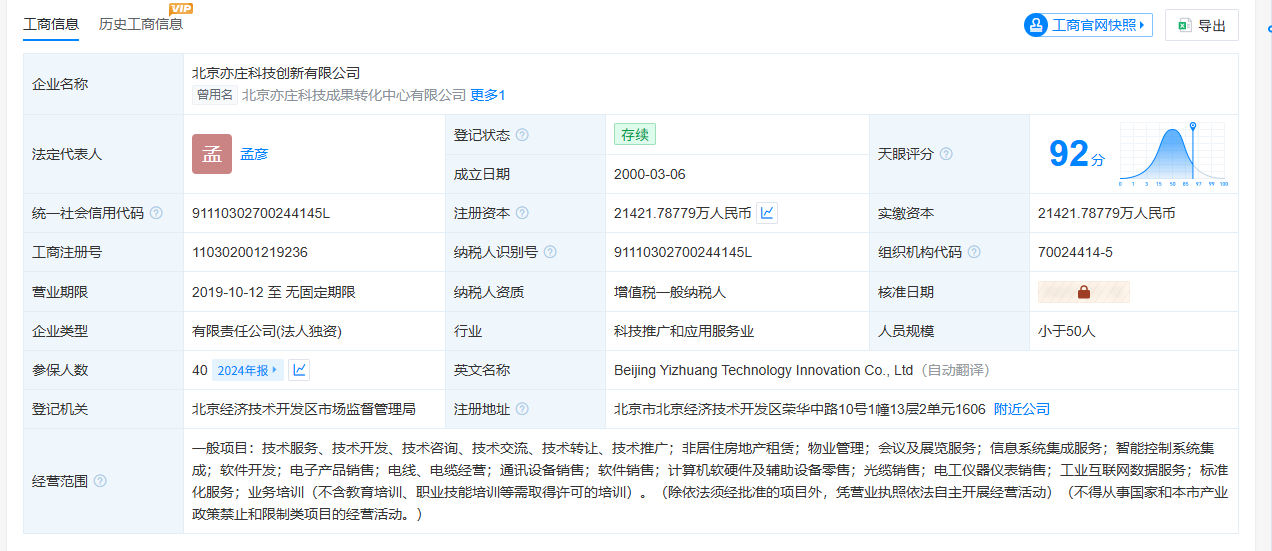The image size is (1272, 551).
Task: Expand the 2024年报 year selector
Action: pos(247,370)
